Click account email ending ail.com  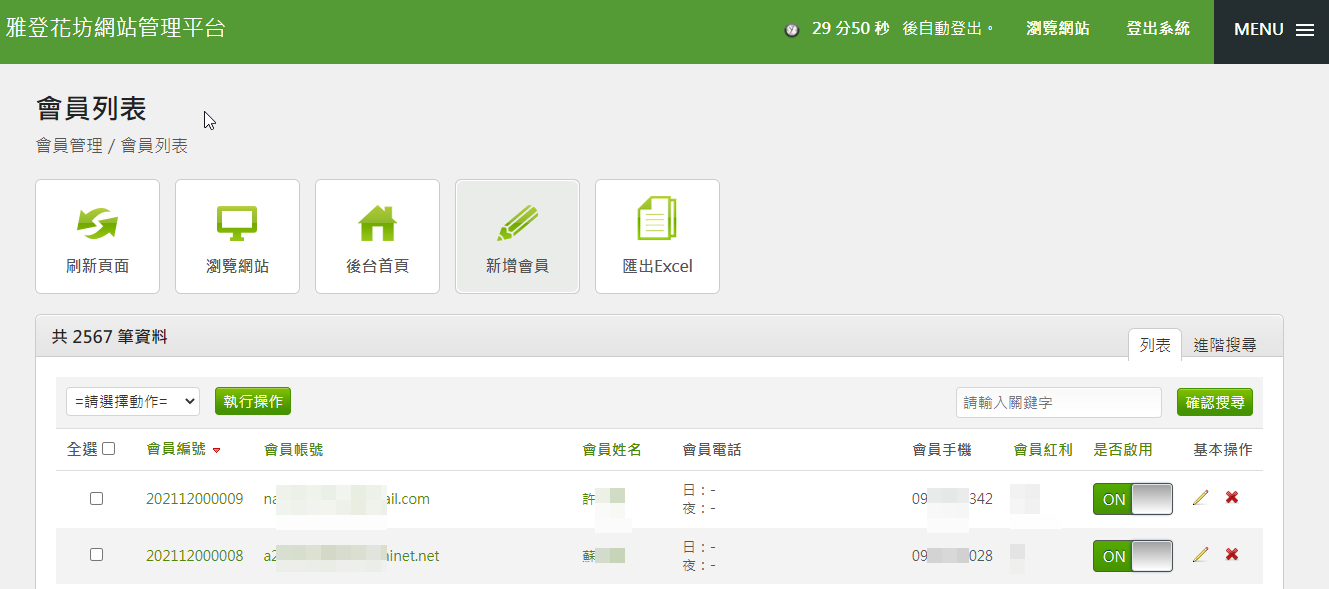tap(346, 498)
